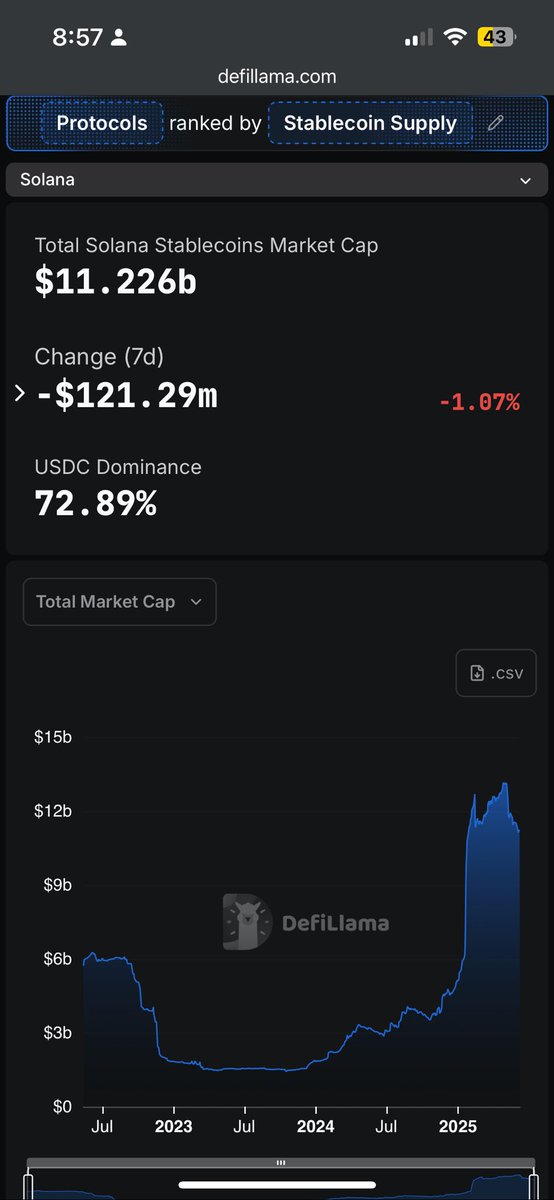Tap the DefiLlama llama logo watermark
The height and width of the screenshot is (1200, 554).
coord(247,922)
